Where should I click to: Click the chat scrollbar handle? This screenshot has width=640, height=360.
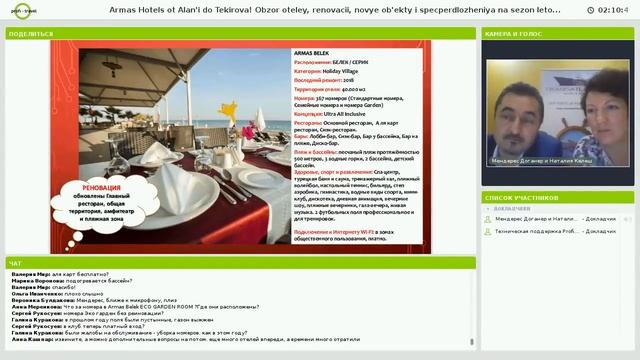coord(472,342)
